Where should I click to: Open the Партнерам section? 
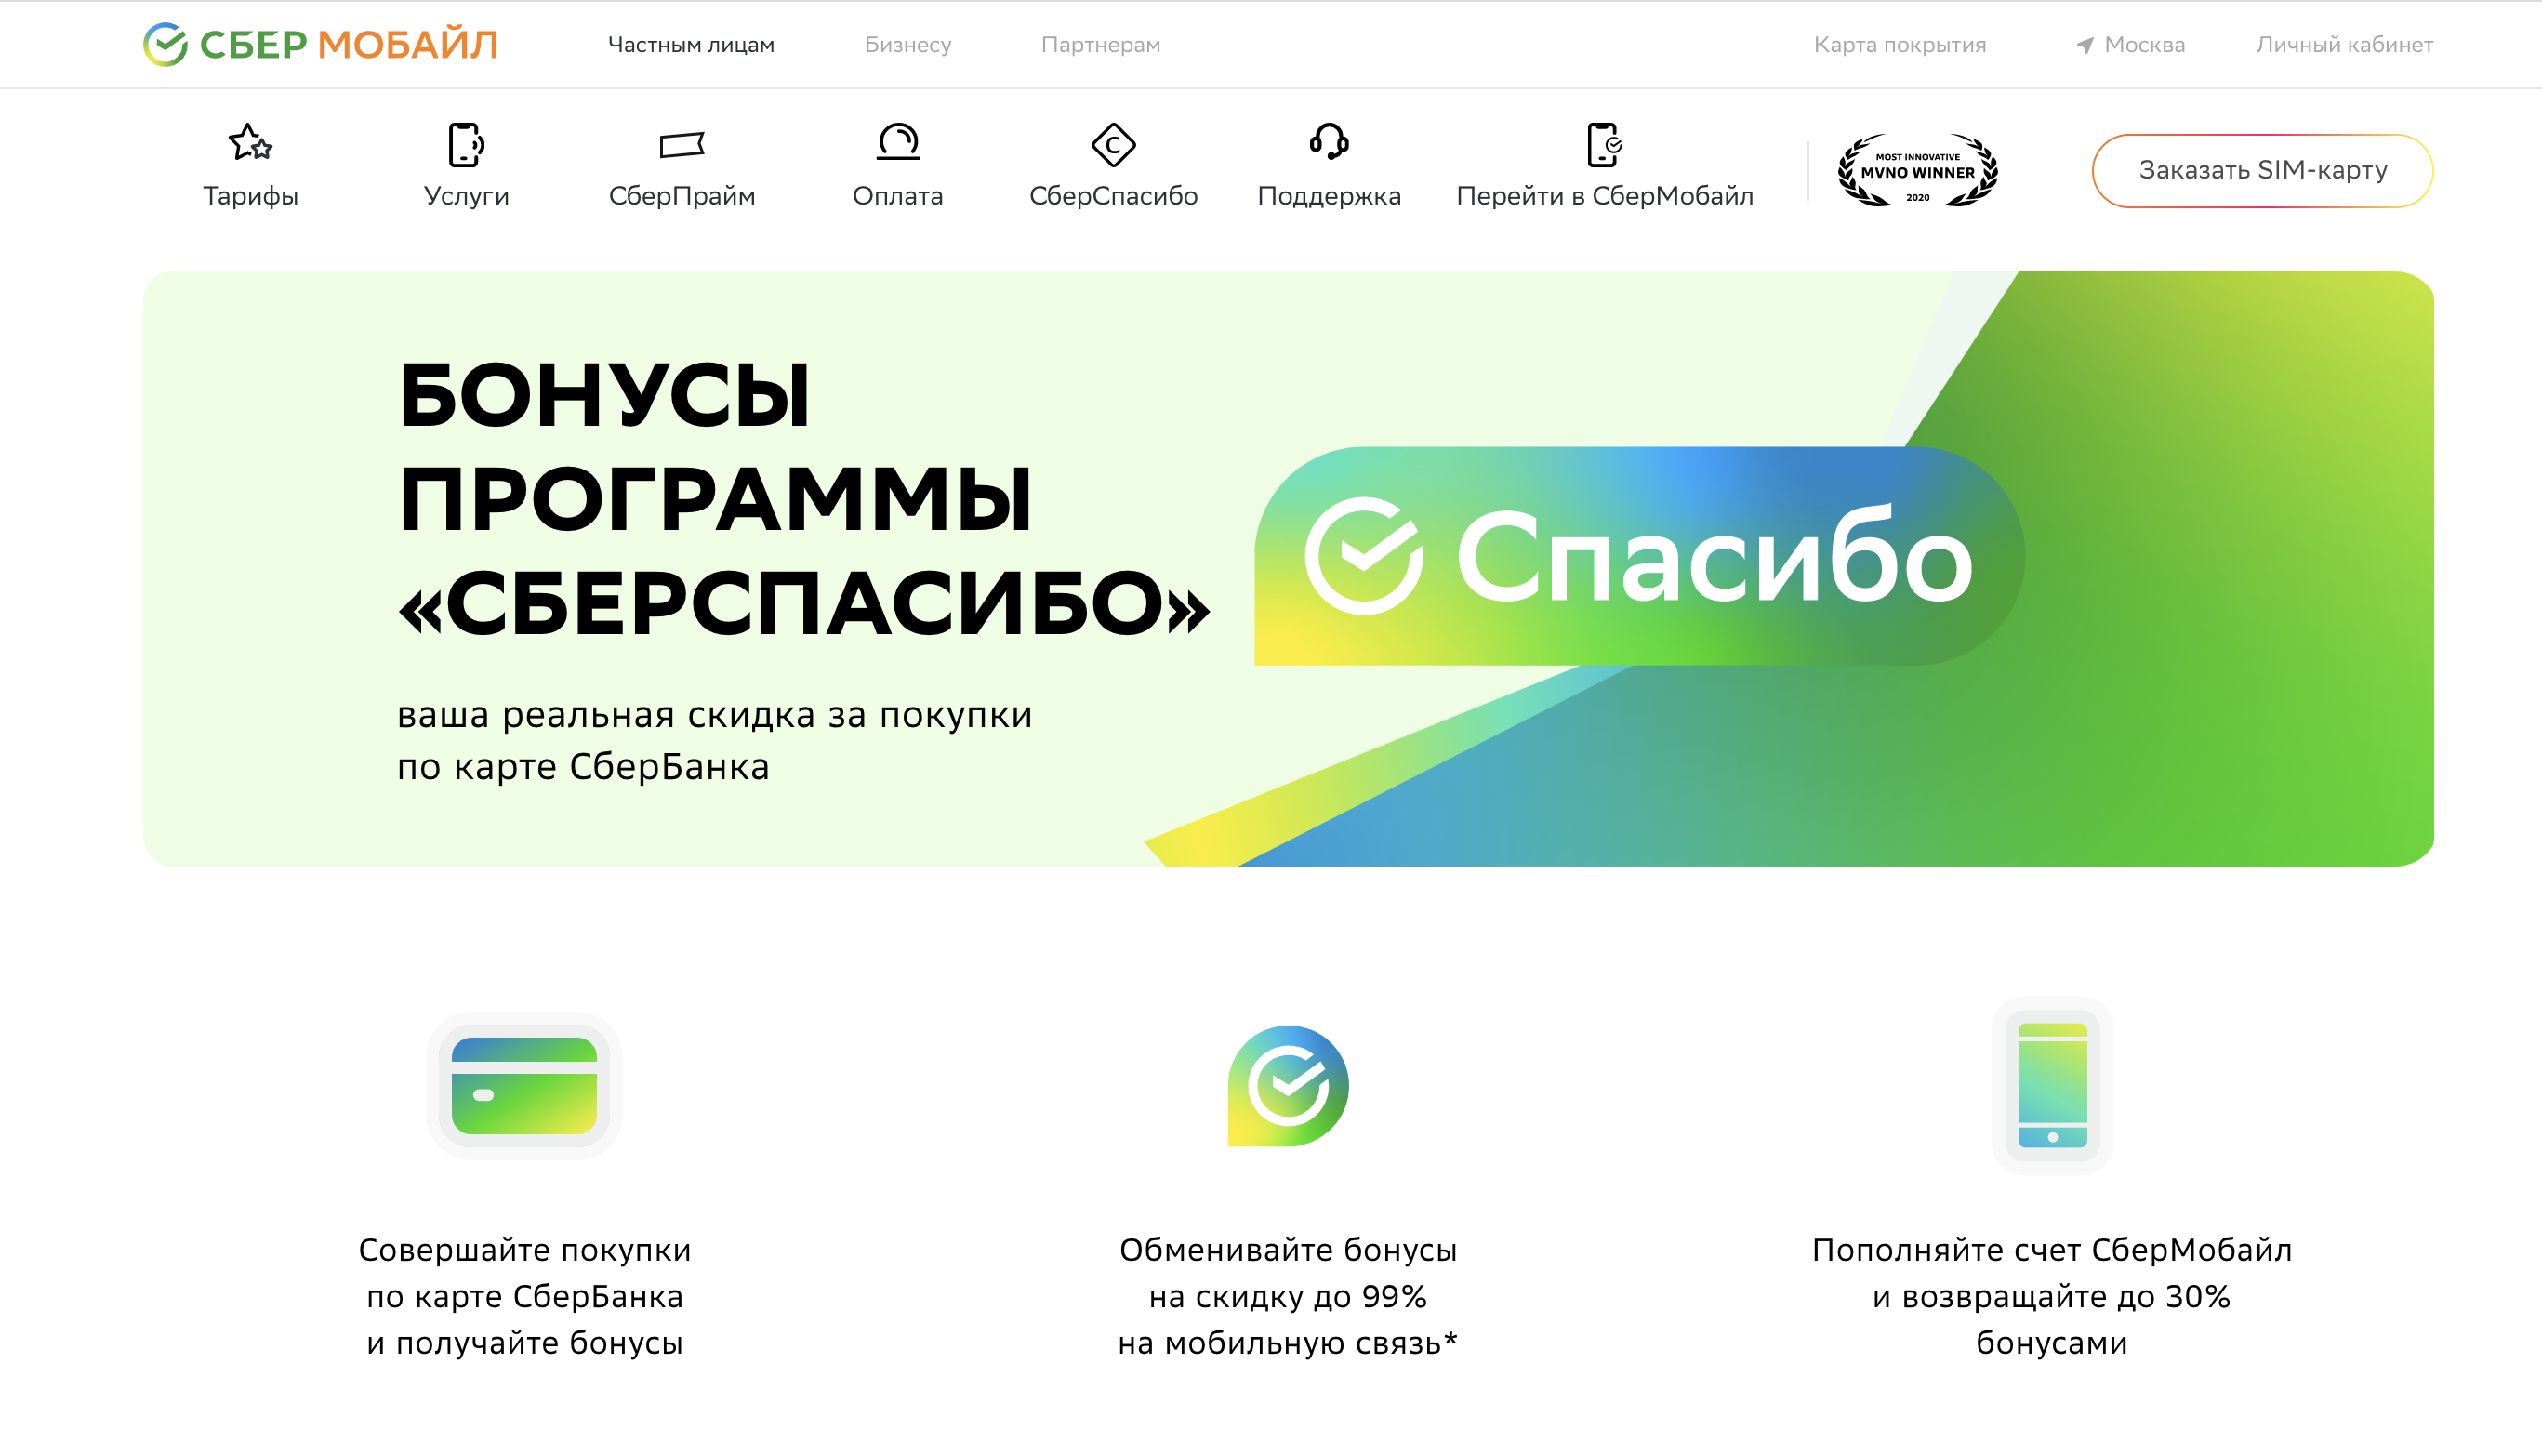(x=1101, y=44)
